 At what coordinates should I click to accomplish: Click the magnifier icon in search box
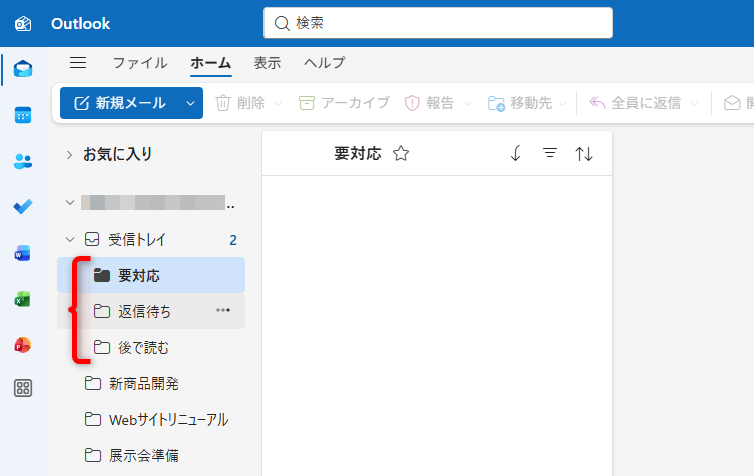point(282,23)
